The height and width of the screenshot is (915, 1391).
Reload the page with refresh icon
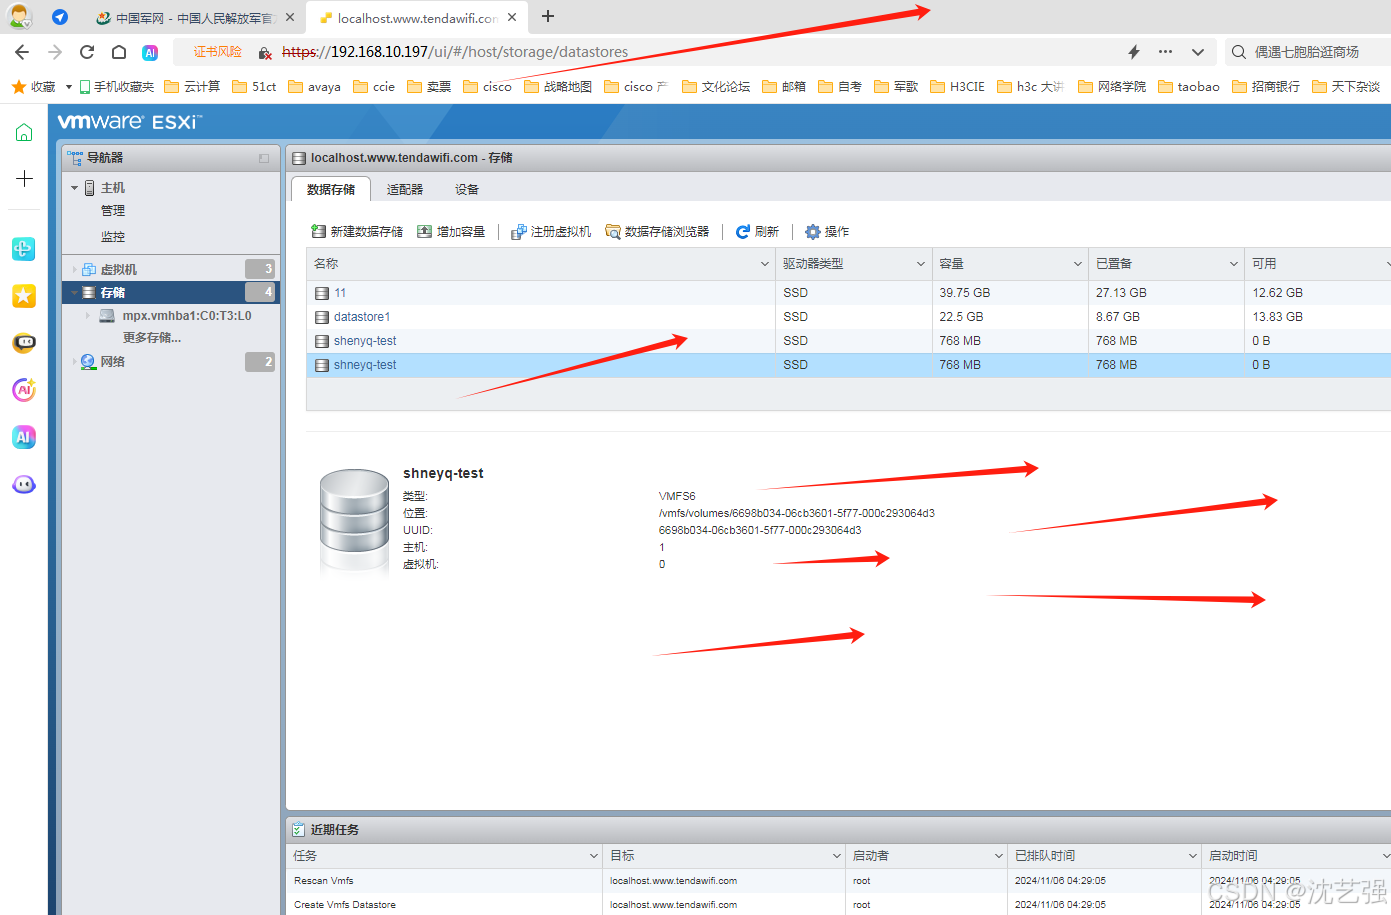click(x=87, y=52)
